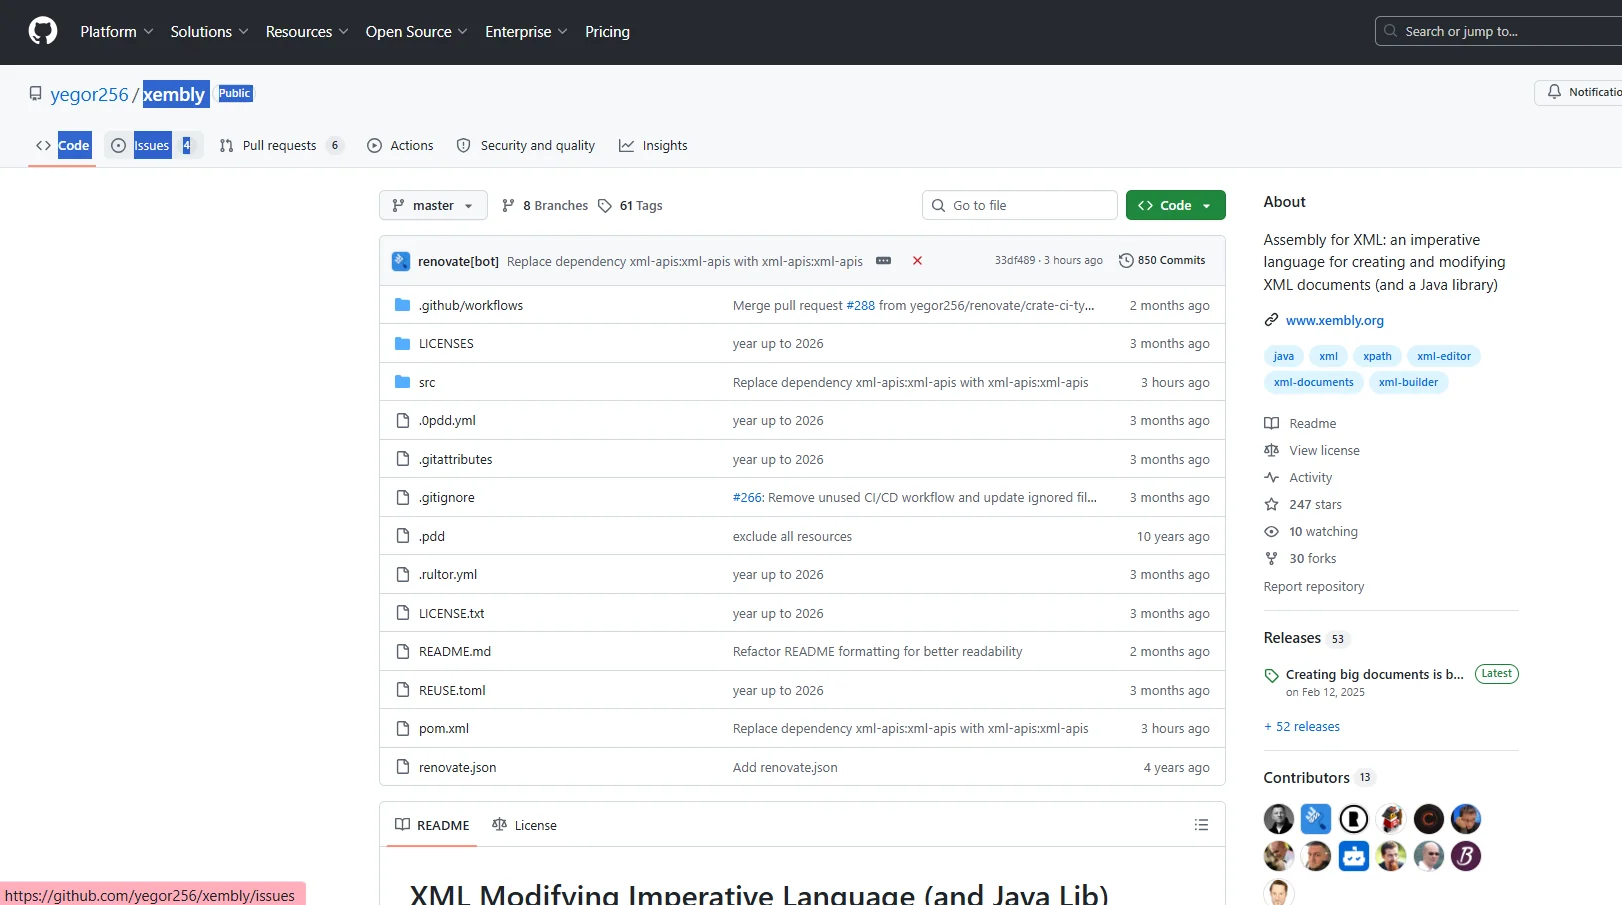
Task: Open README outline list icon
Action: pos(1201,825)
